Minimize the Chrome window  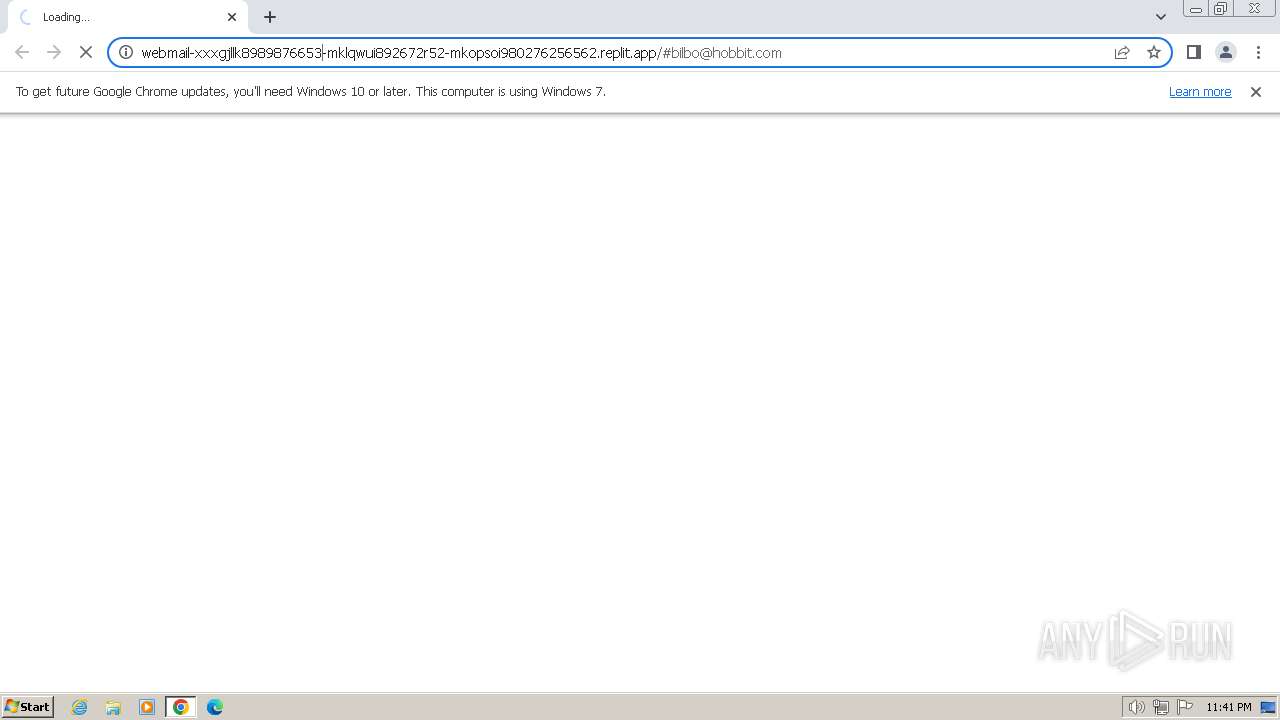pos(1196,9)
